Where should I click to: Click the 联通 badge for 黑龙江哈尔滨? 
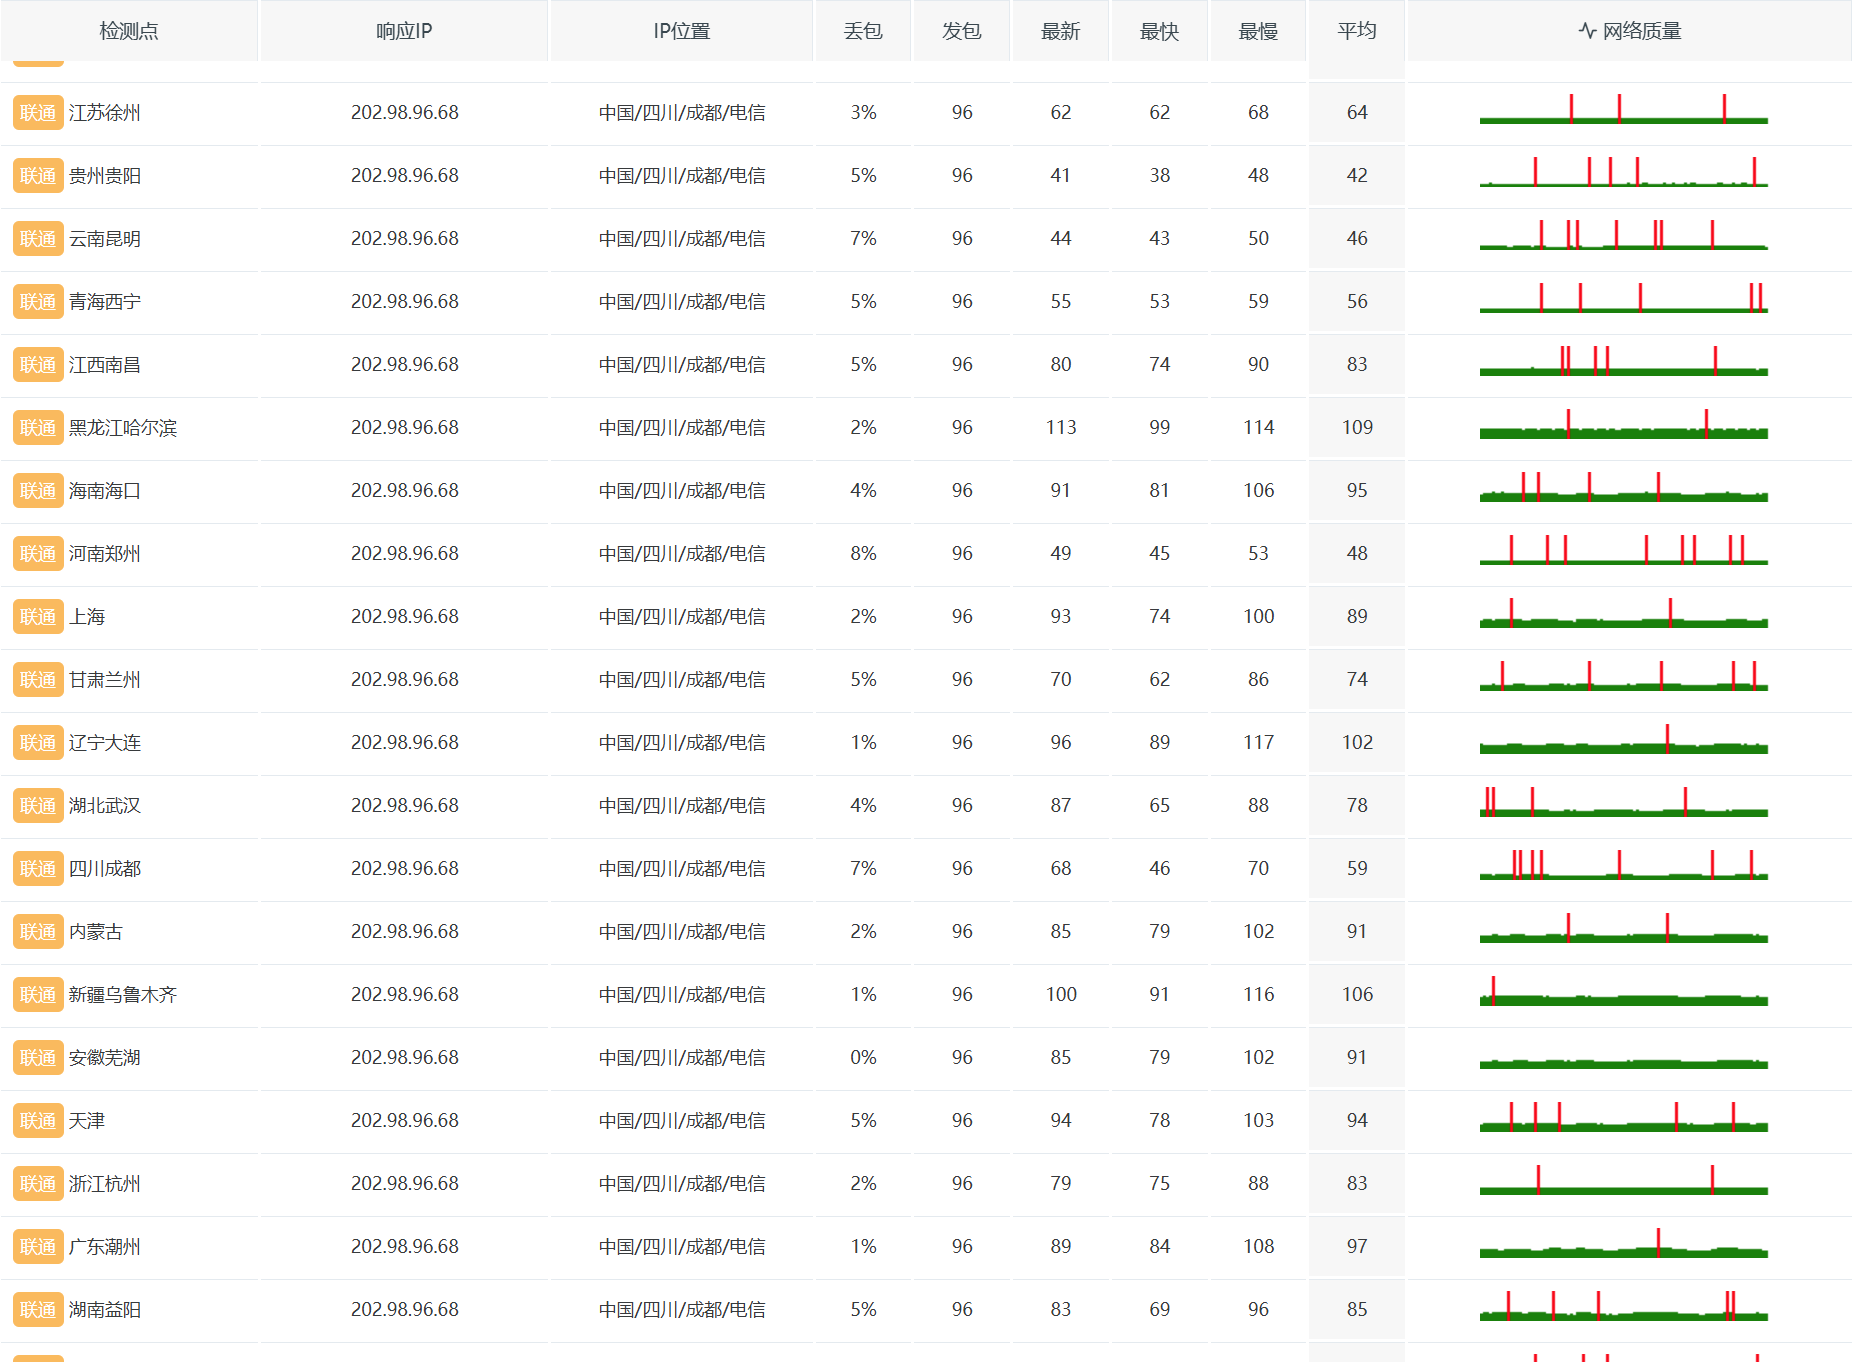tap(38, 428)
